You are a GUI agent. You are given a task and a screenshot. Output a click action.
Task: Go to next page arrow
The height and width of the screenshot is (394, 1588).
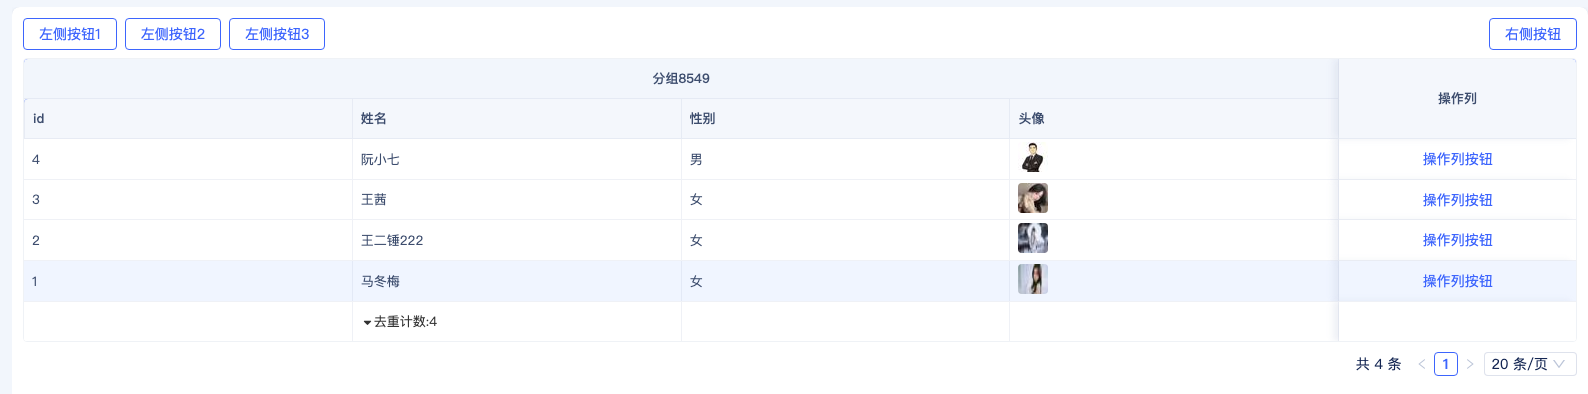[x=1470, y=364]
